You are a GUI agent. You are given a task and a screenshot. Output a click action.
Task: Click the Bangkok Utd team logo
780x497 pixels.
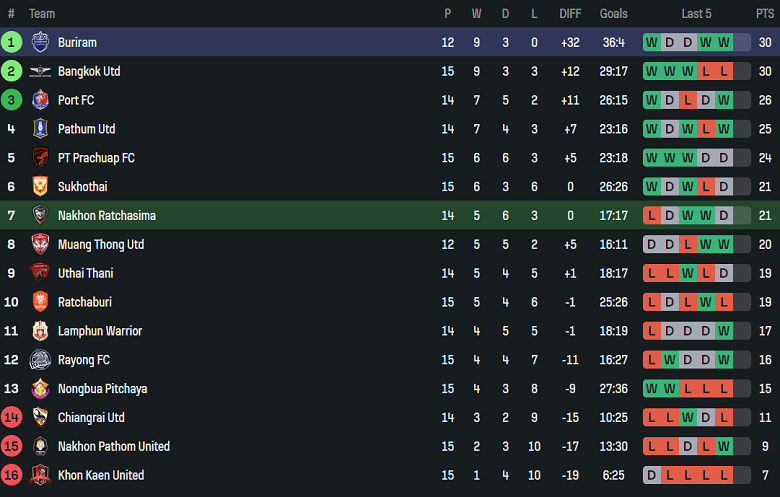[x=40, y=71]
